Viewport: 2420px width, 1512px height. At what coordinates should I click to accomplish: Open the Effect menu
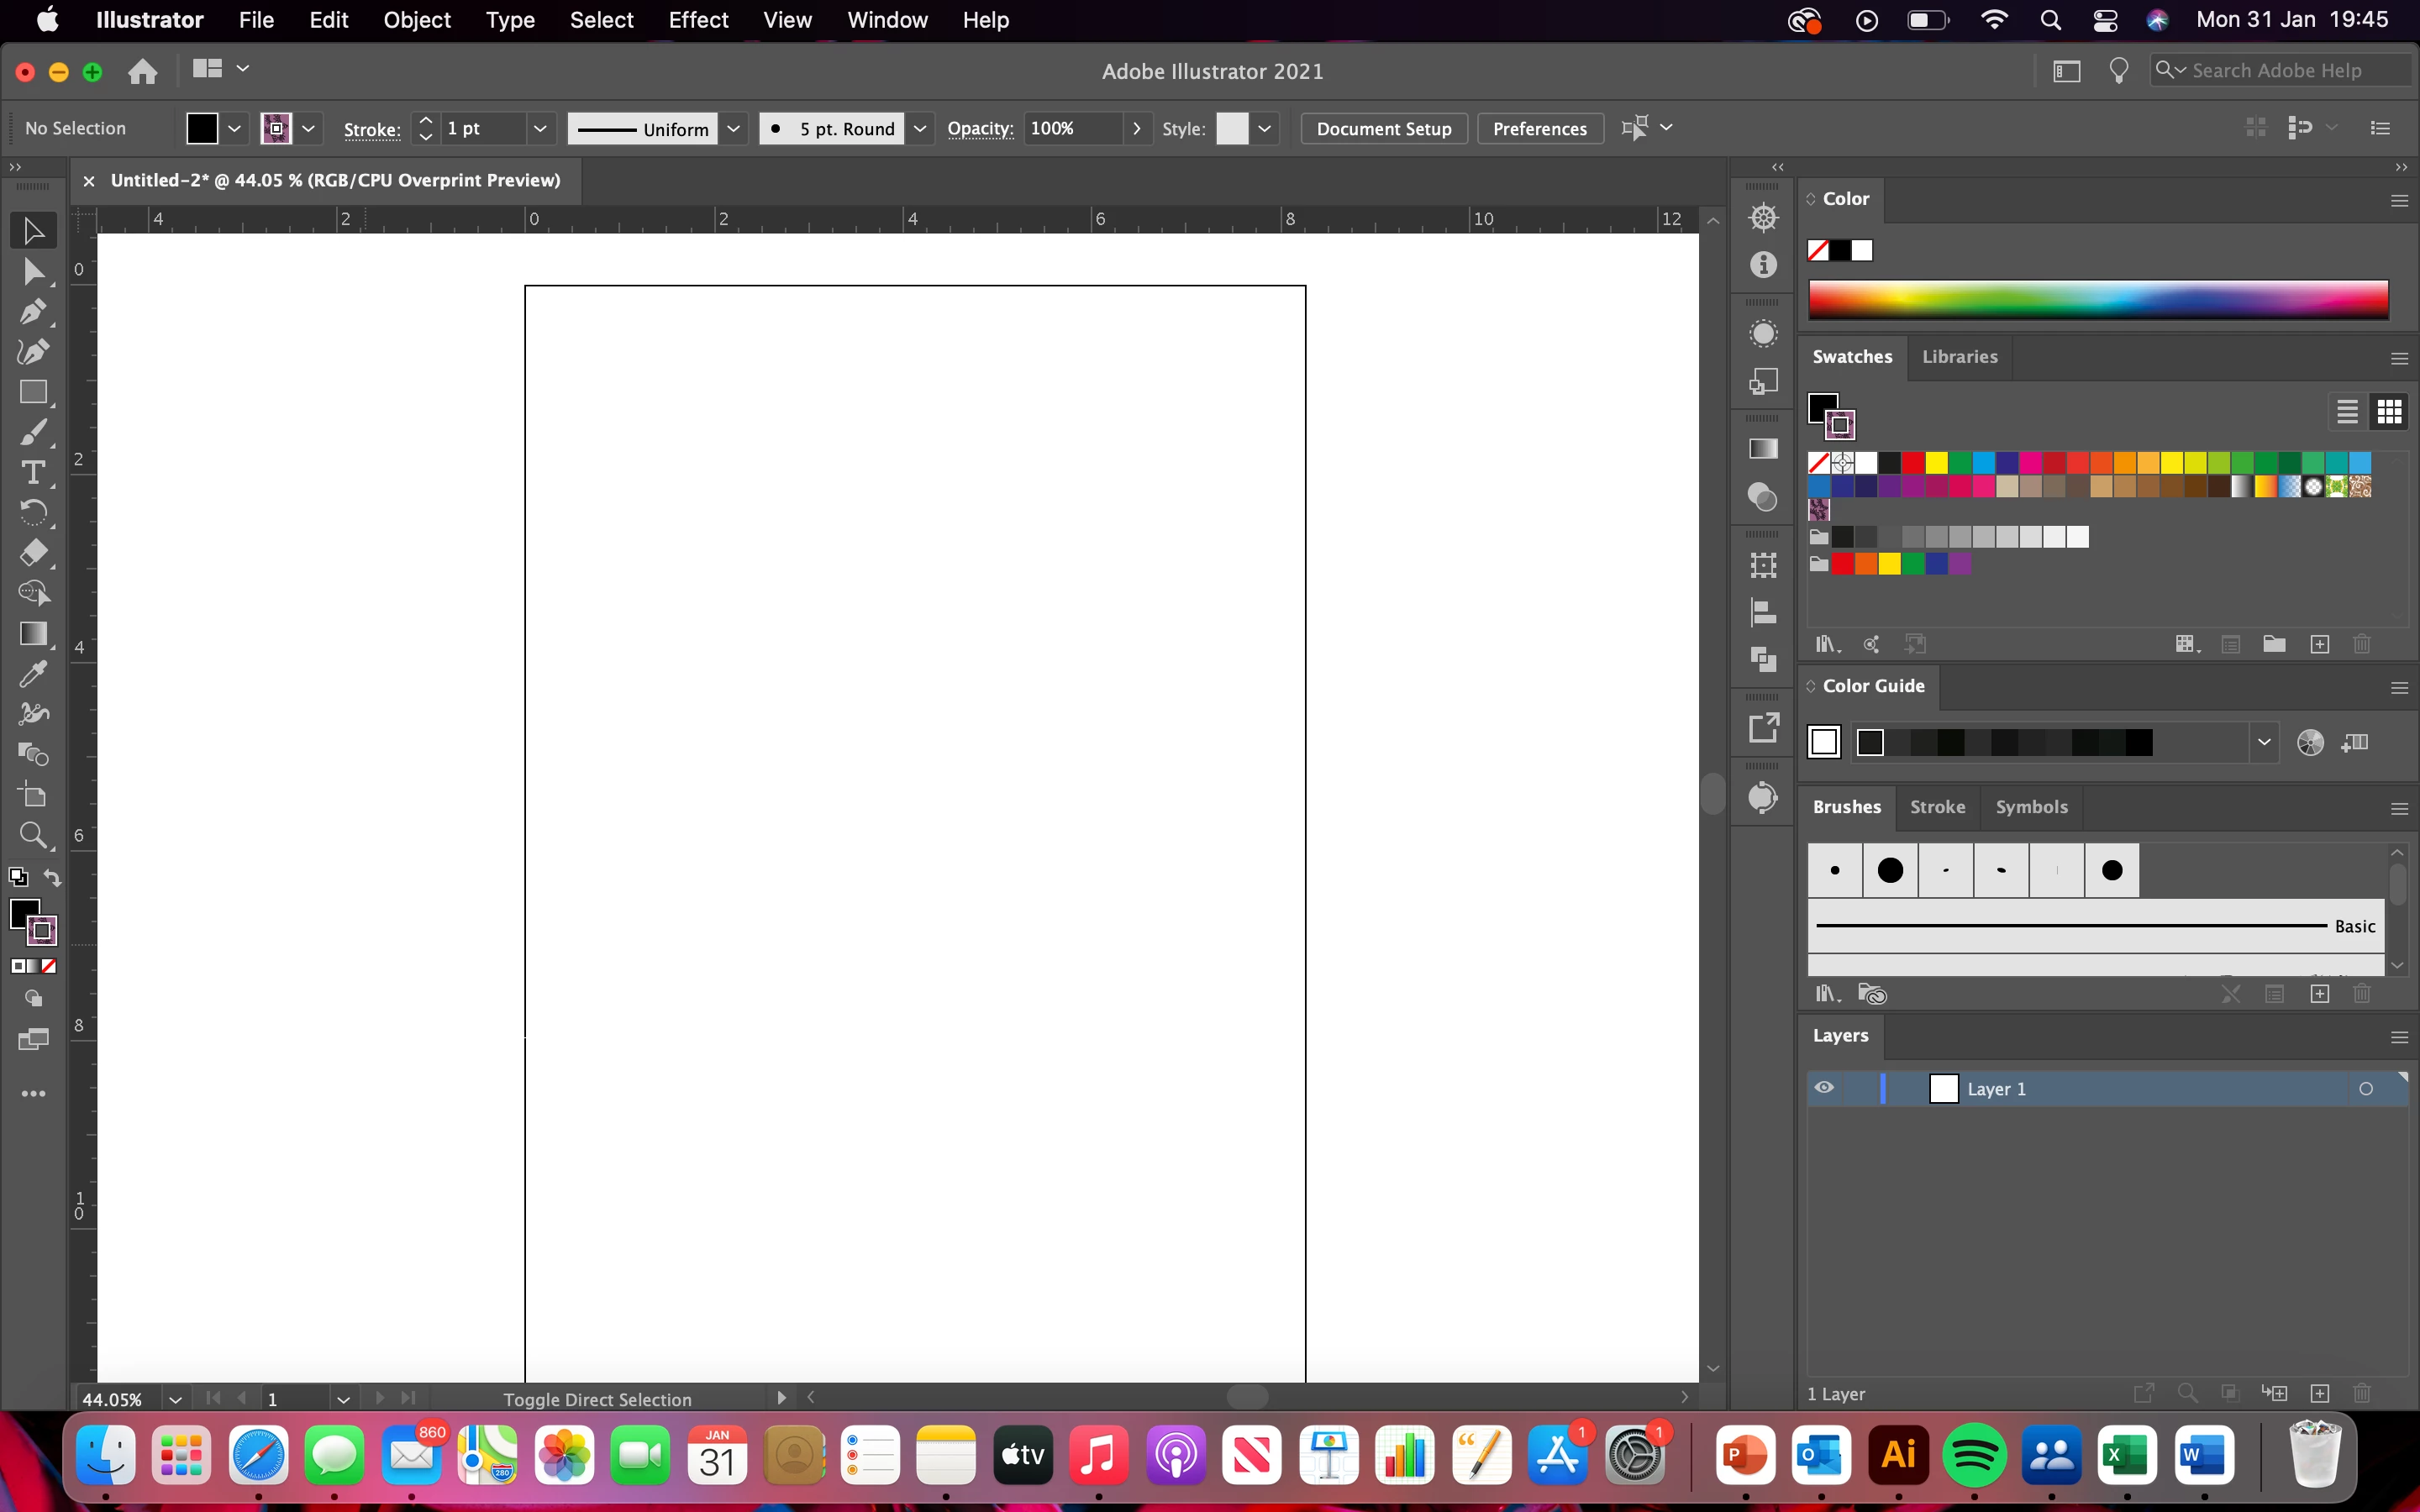(698, 20)
